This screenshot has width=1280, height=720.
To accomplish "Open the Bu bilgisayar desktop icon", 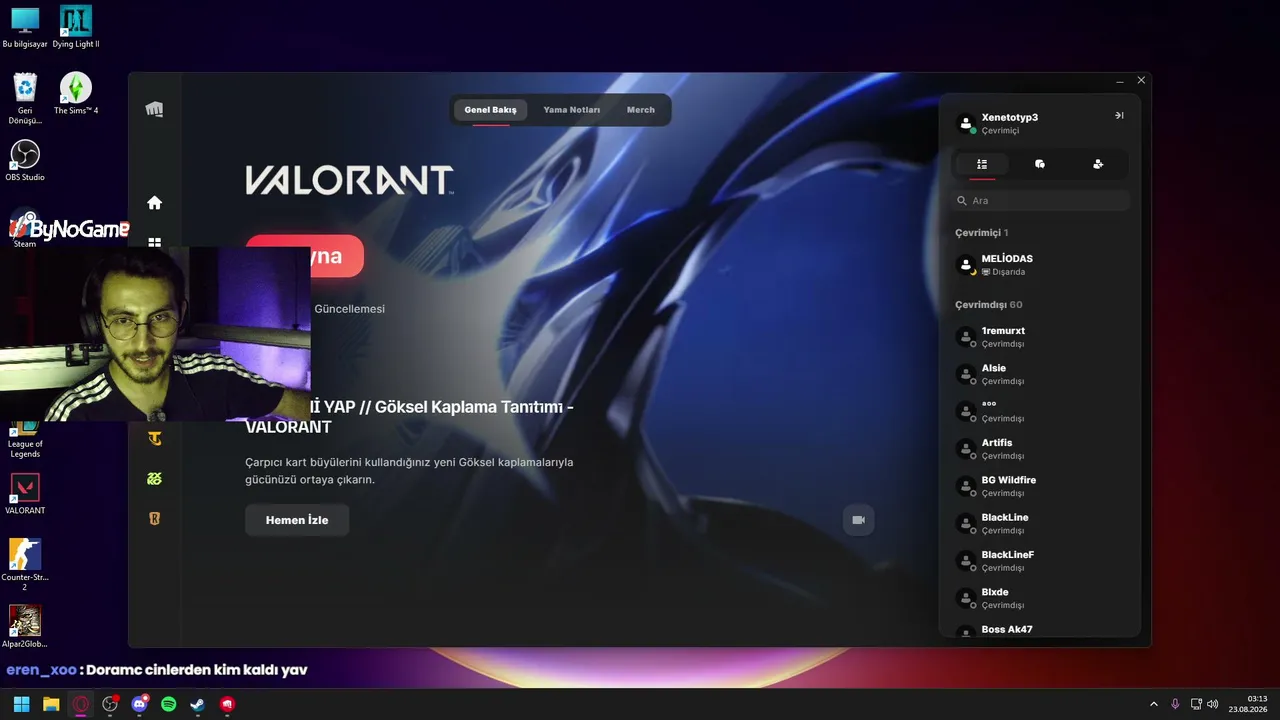I will tap(25, 27).
